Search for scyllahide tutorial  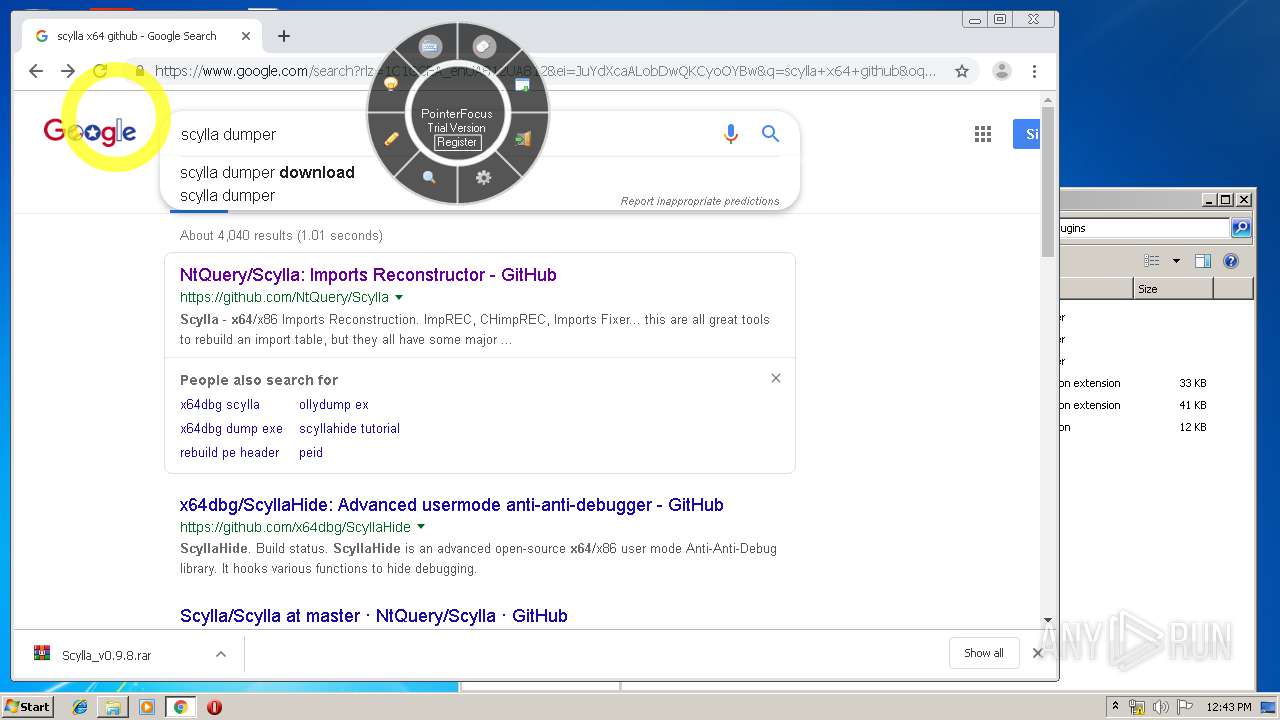349,428
